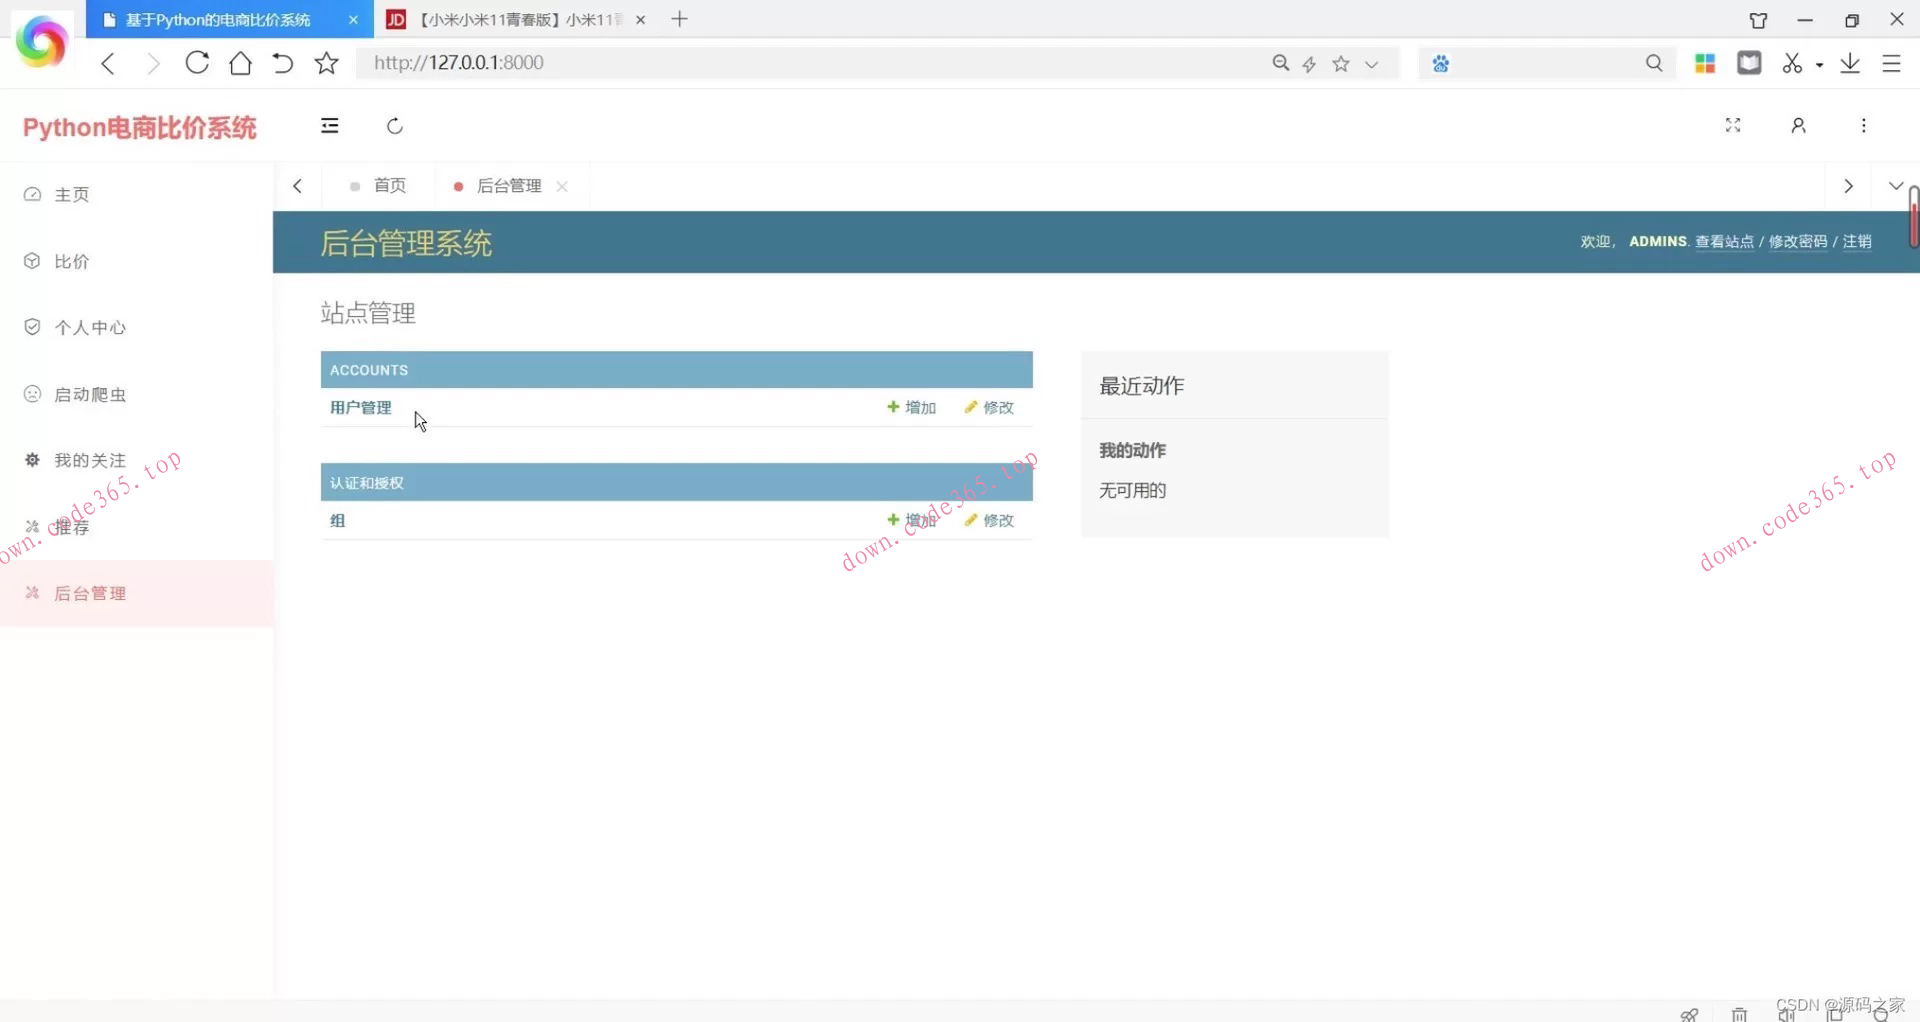Click 增加 in the 用户管理 row
Image resolution: width=1920 pixels, height=1022 pixels.
[x=912, y=408]
